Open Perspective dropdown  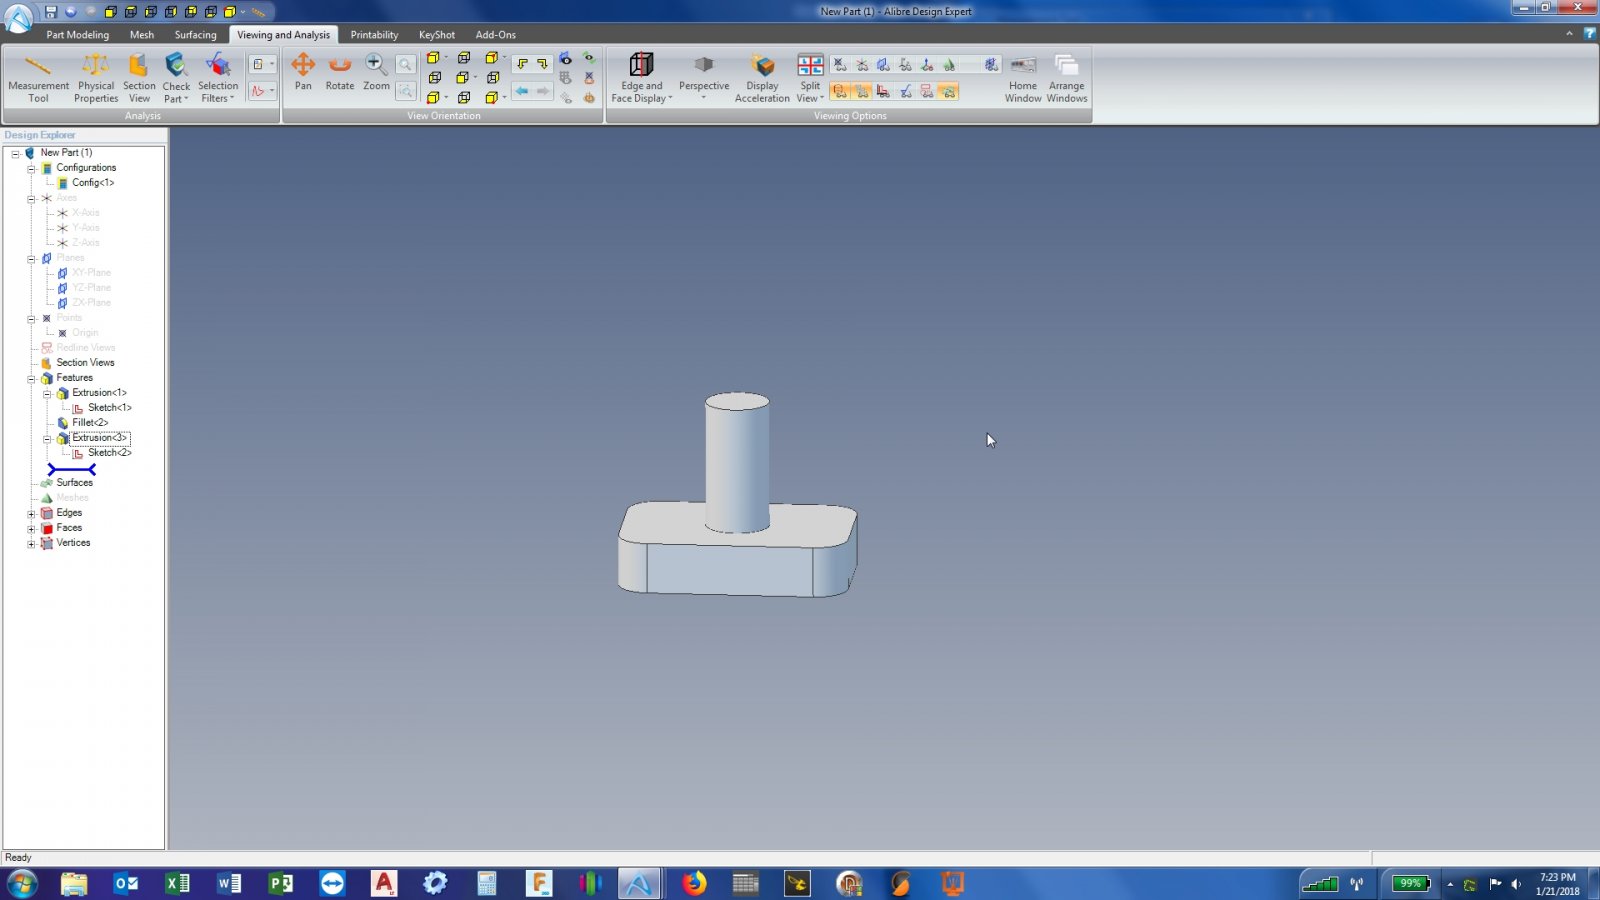point(704,78)
